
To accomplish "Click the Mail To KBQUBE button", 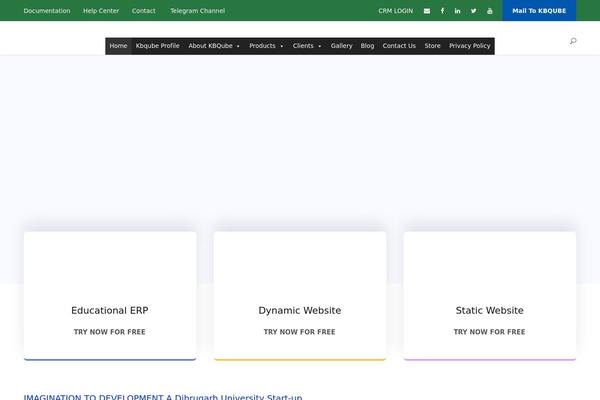I will 539,11.
